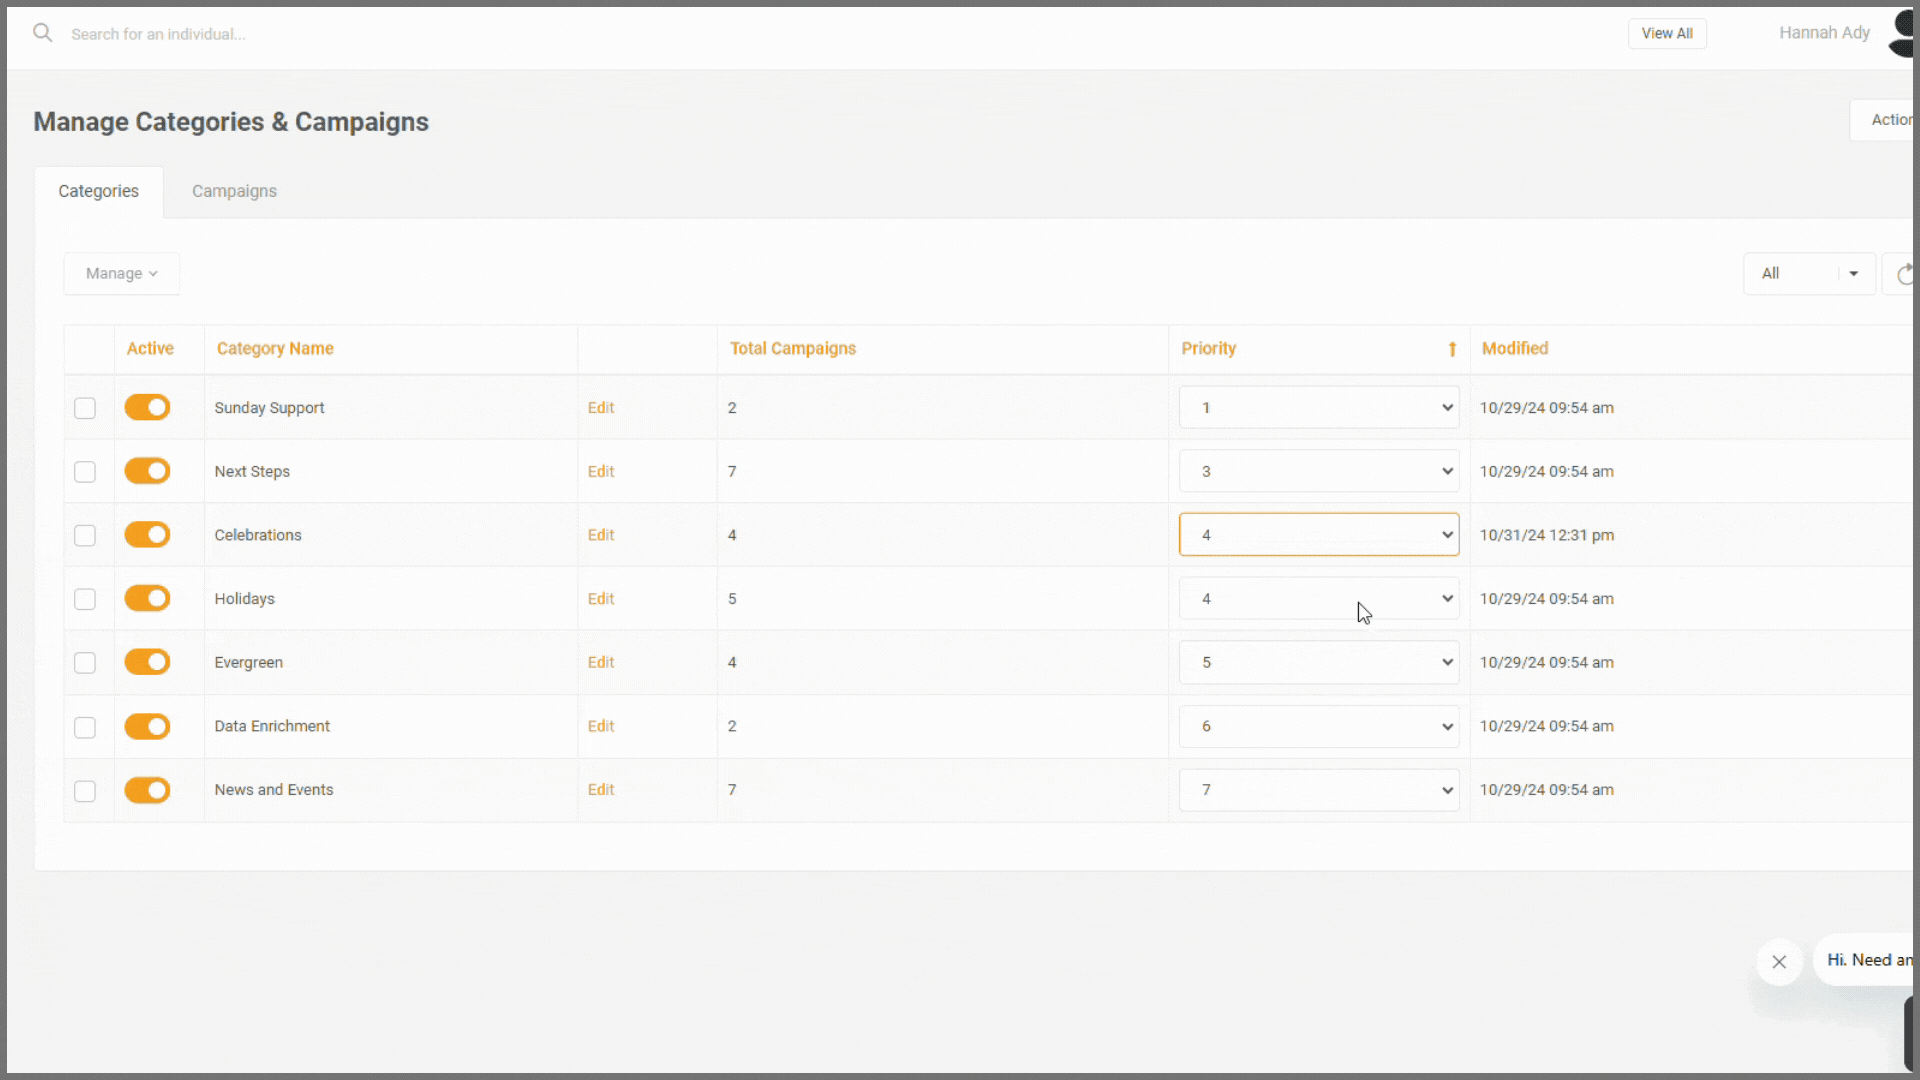Refresh the list with the reload icon
The image size is (1920, 1080).
tap(1905, 273)
